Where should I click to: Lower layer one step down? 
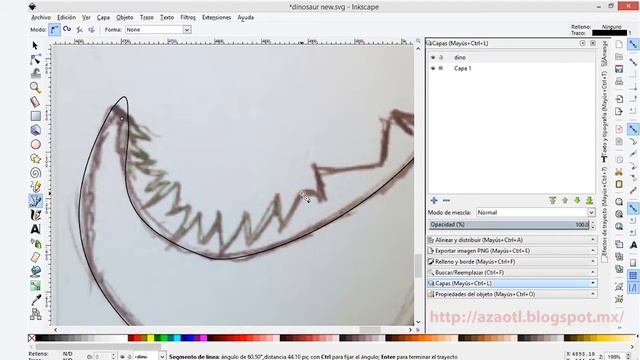[577, 200]
